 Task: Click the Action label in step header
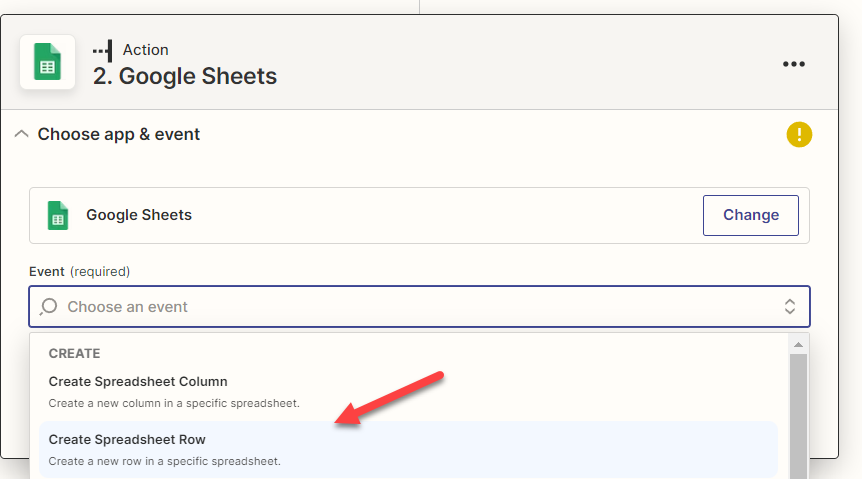tap(146, 49)
